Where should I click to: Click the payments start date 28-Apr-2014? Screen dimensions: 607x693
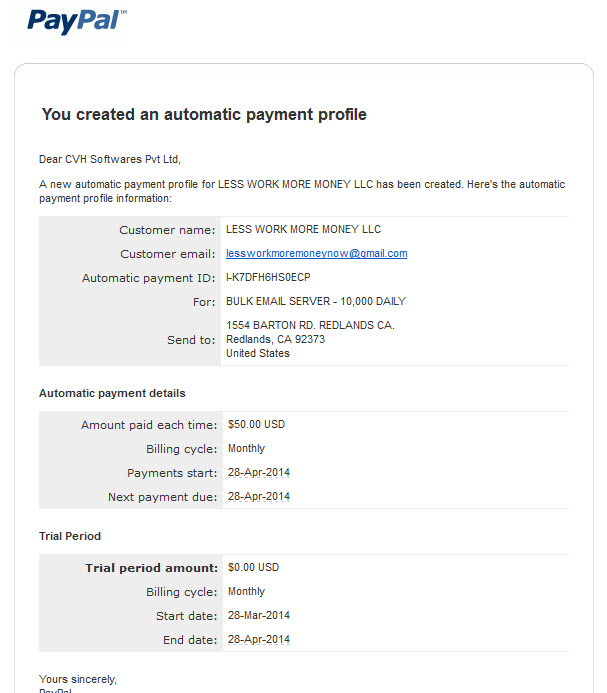coord(259,472)
